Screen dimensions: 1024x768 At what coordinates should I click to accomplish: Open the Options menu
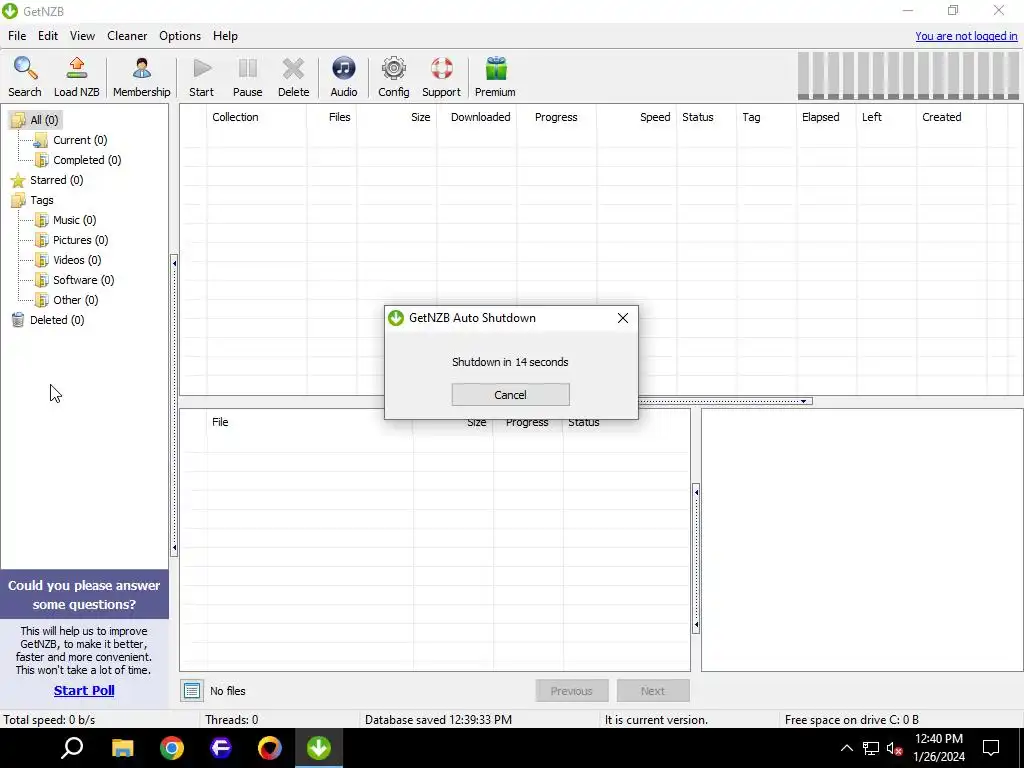[x=180, y=36]
